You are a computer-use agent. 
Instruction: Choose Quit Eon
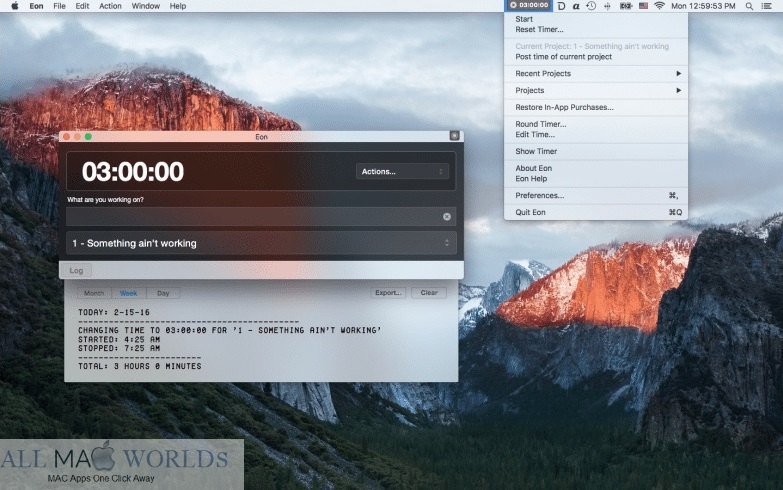click(530, 212)
